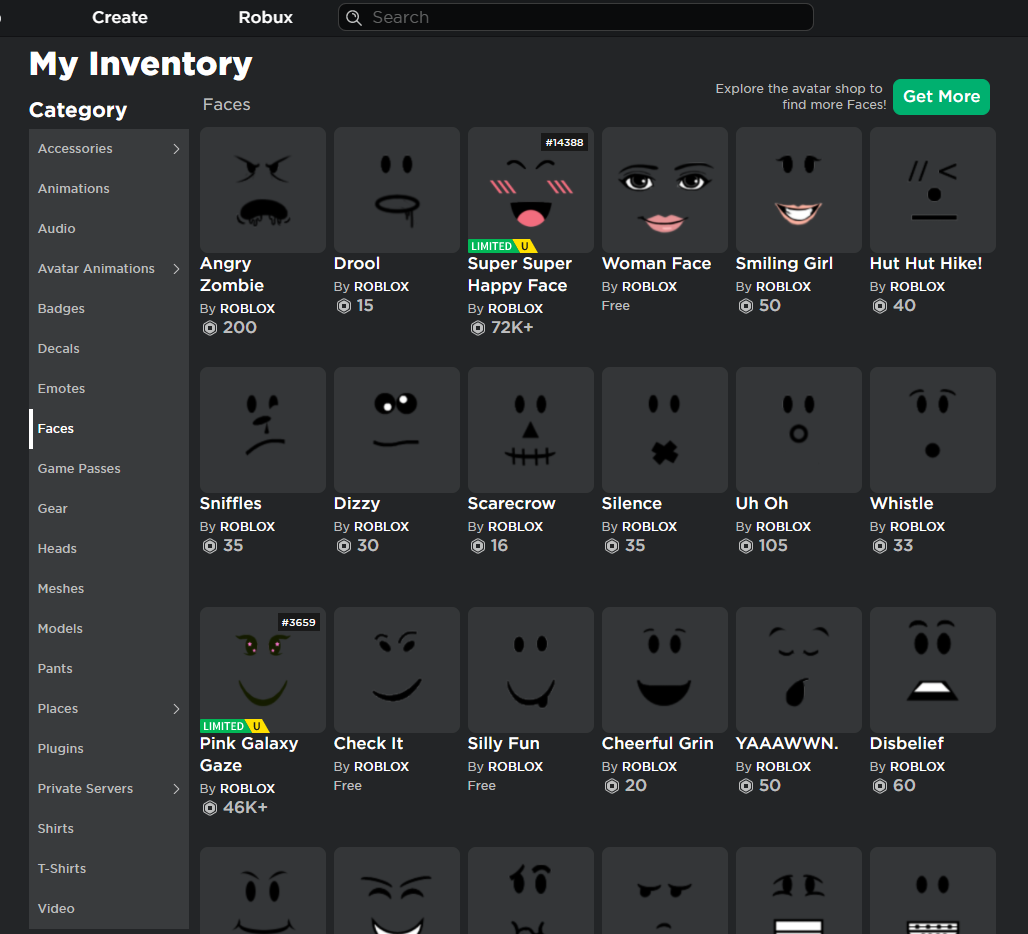This screenshot has width=1028, height=934.
Task: Click ROBLOX creator link under Whistle
Action: point(918,526)
